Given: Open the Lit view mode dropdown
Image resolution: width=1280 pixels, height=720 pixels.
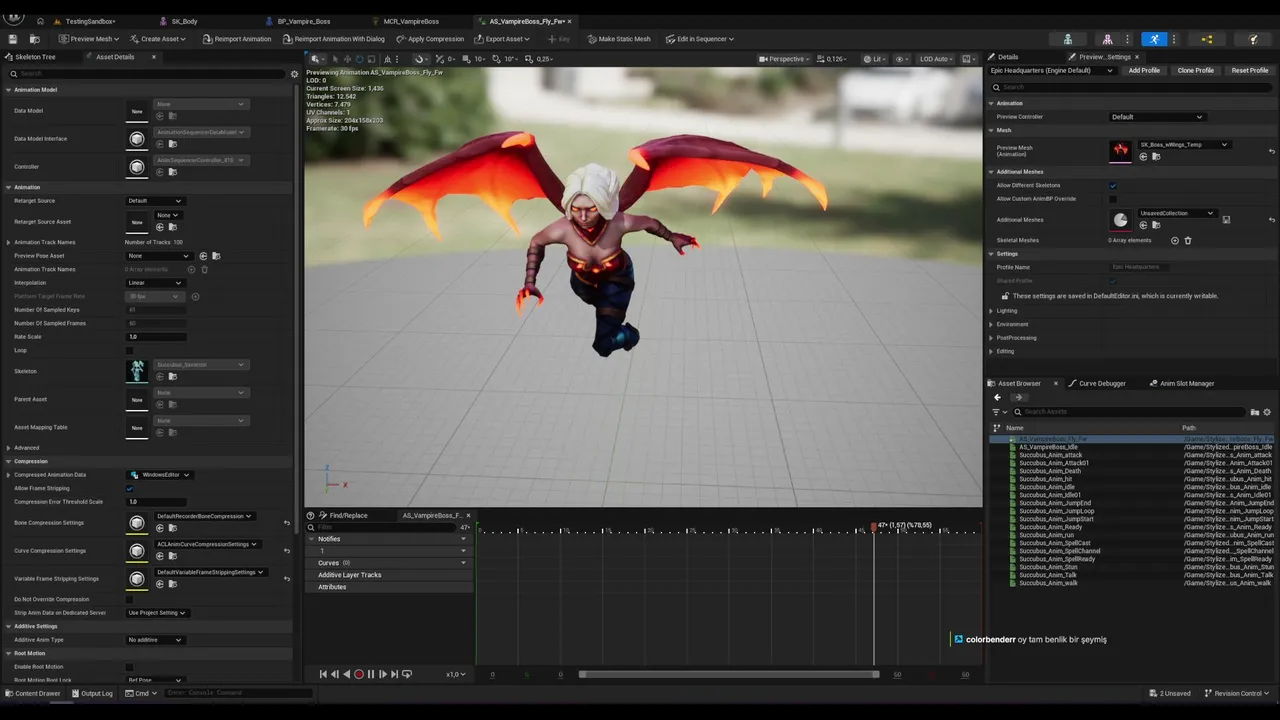Looking at the screenshot, I should pyautogui.click(x=875, y=59).
